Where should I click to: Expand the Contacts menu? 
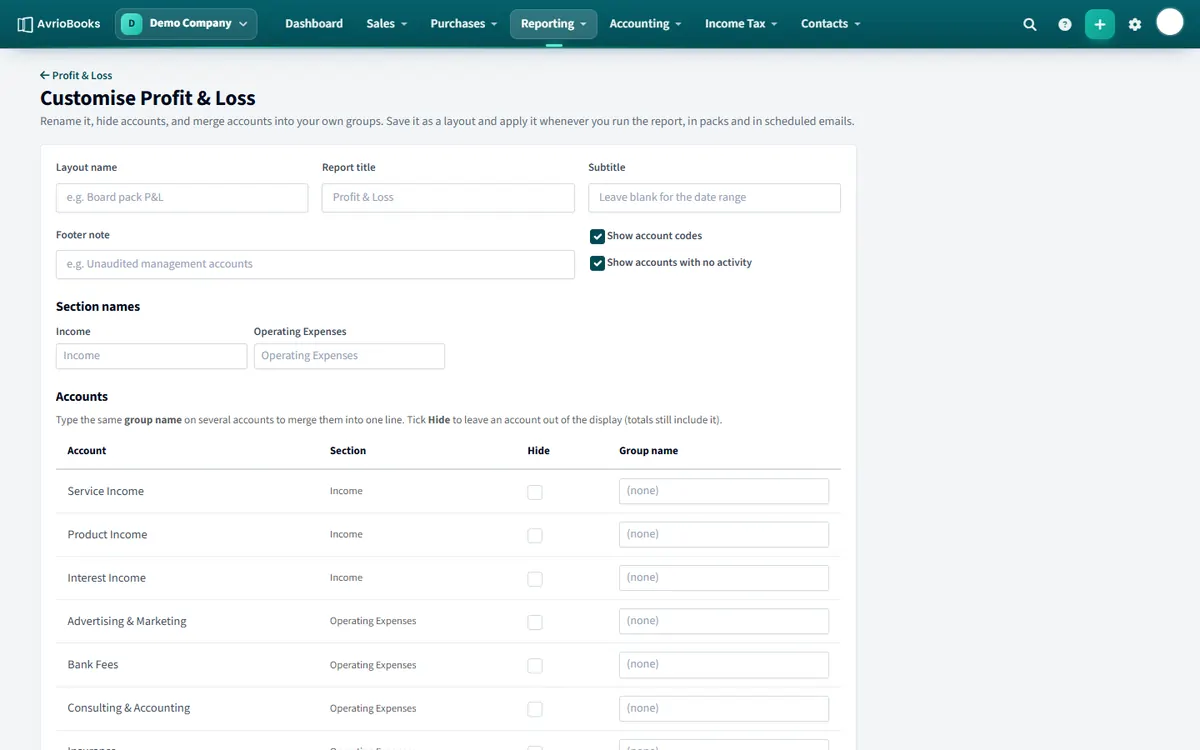830,24
